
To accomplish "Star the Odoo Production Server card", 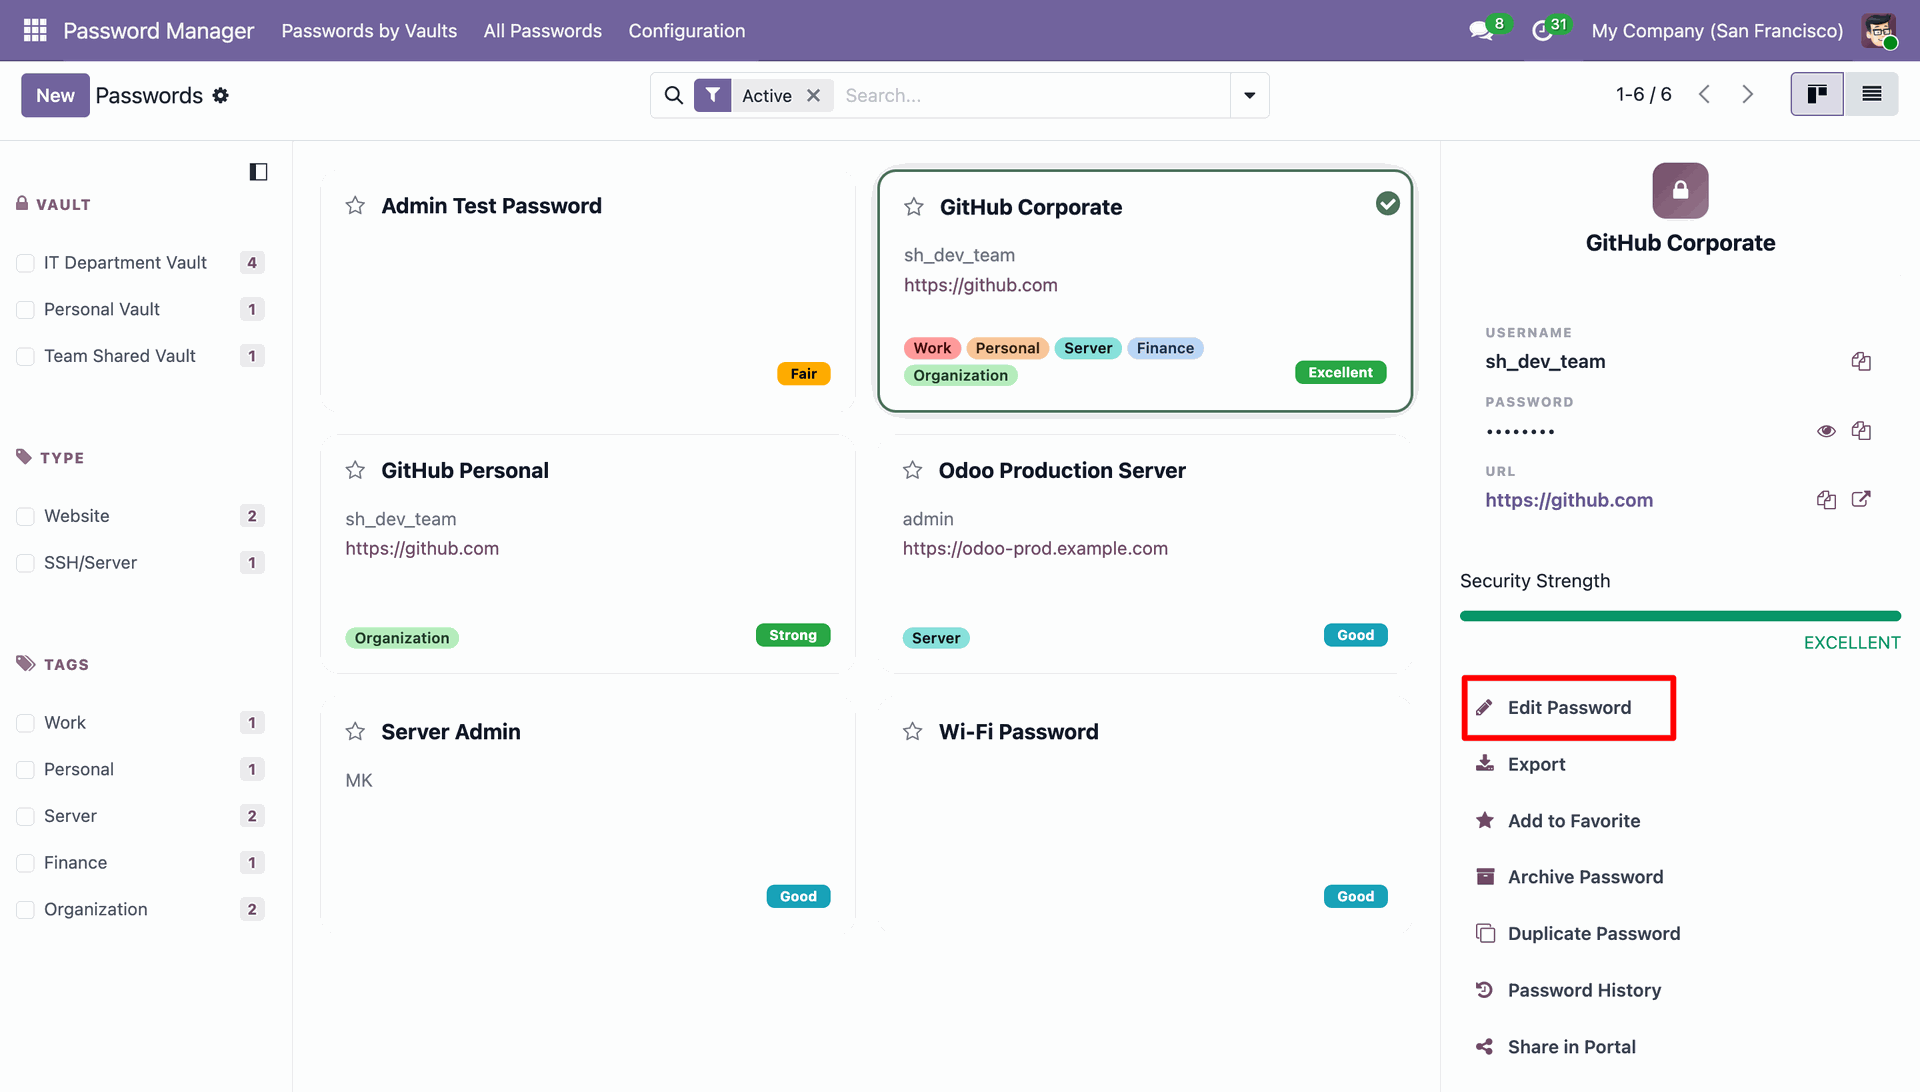I will point(912,470).
